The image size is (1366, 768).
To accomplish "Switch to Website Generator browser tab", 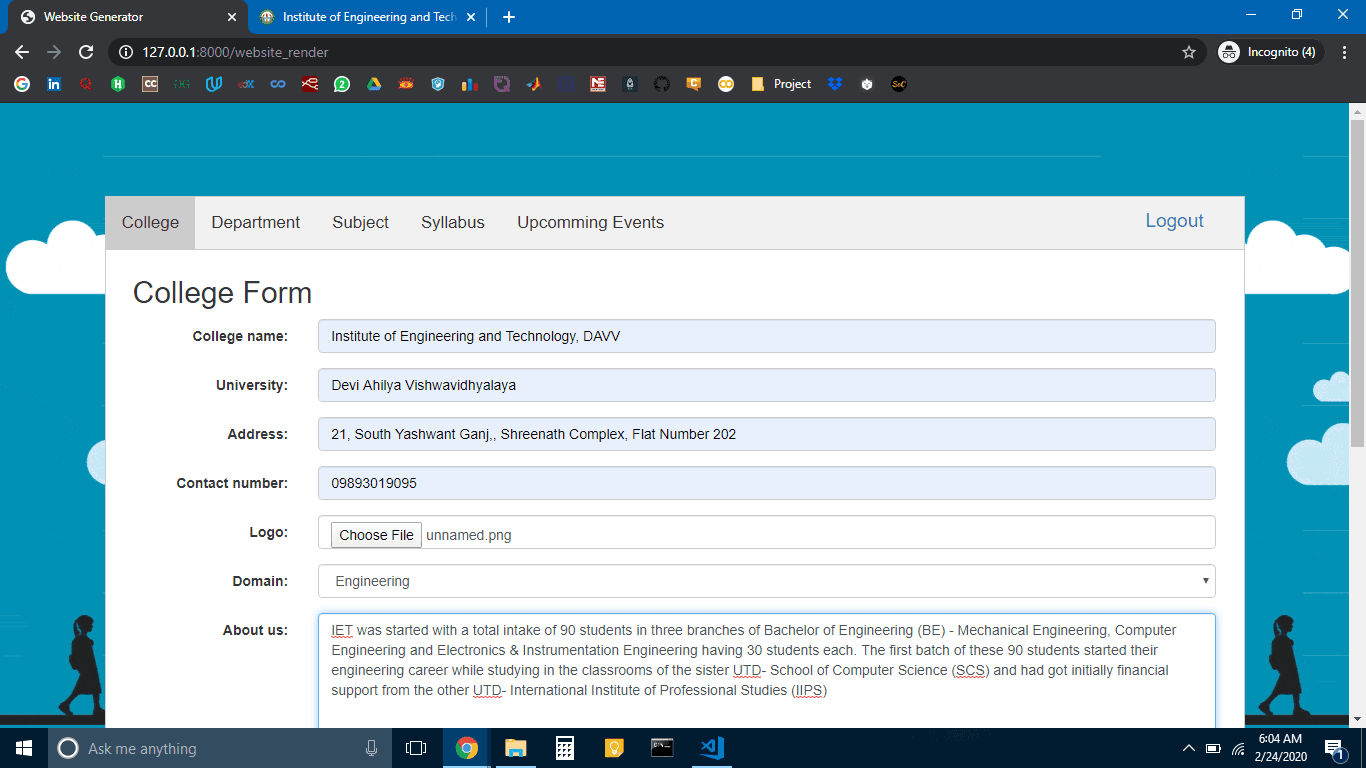I will click(128, 17).
